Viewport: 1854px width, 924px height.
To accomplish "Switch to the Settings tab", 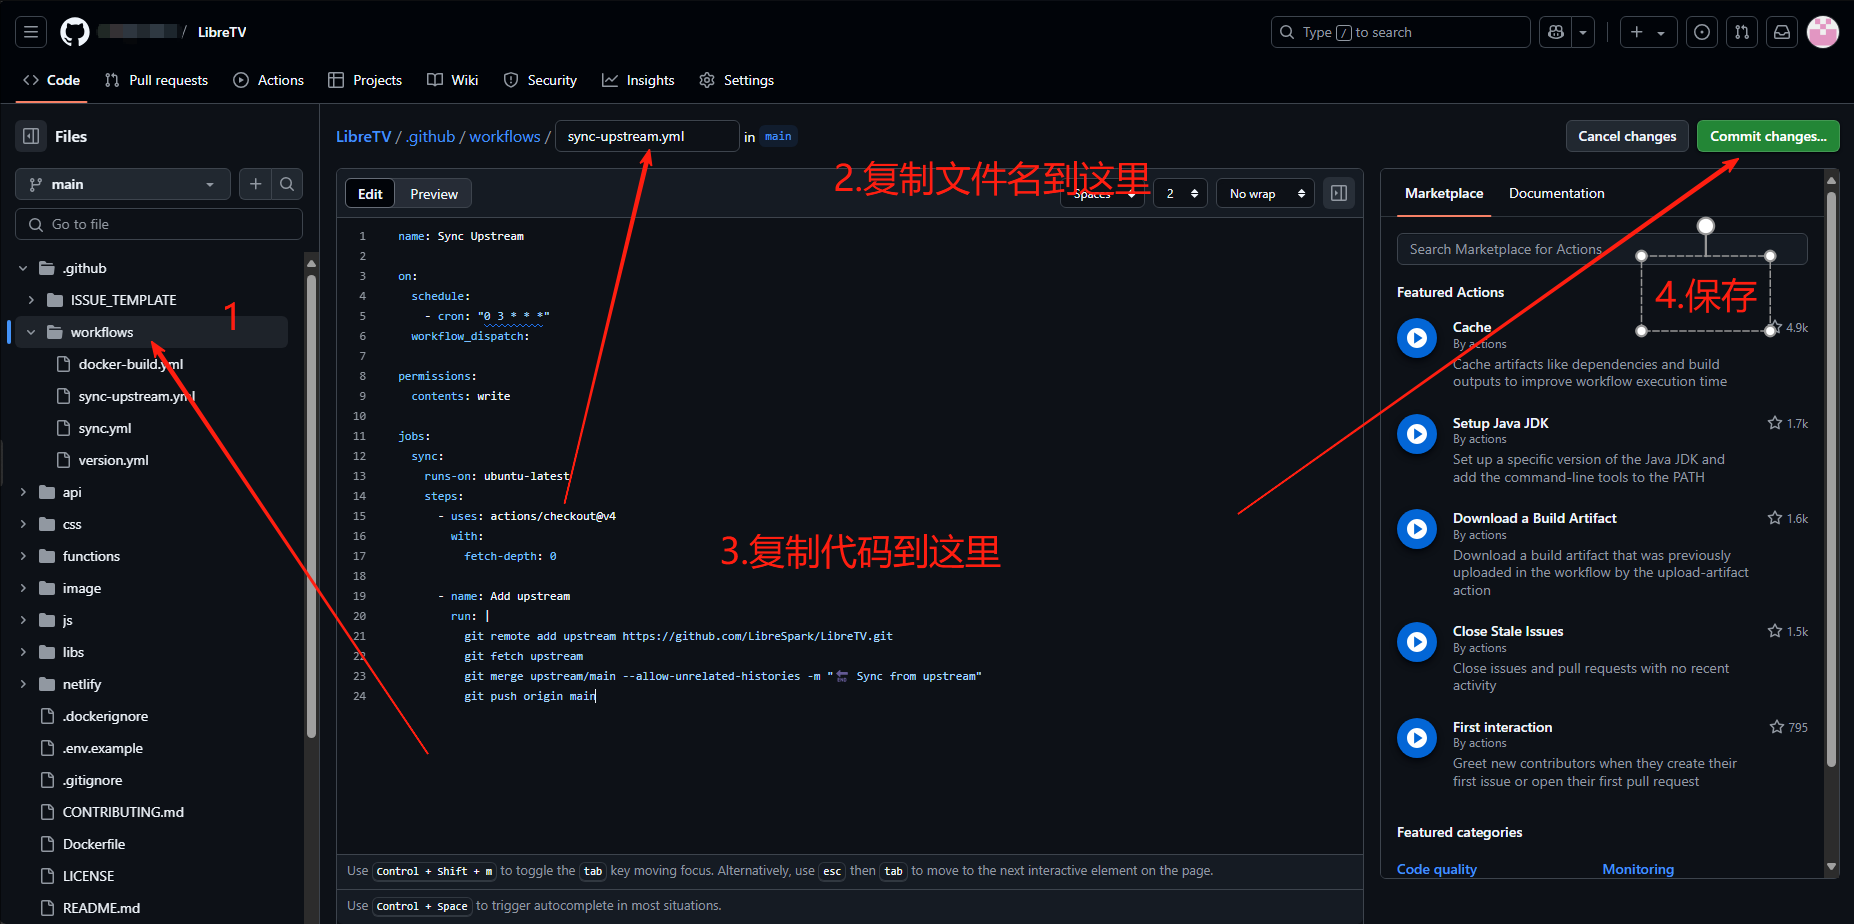I will coord(736,80).
